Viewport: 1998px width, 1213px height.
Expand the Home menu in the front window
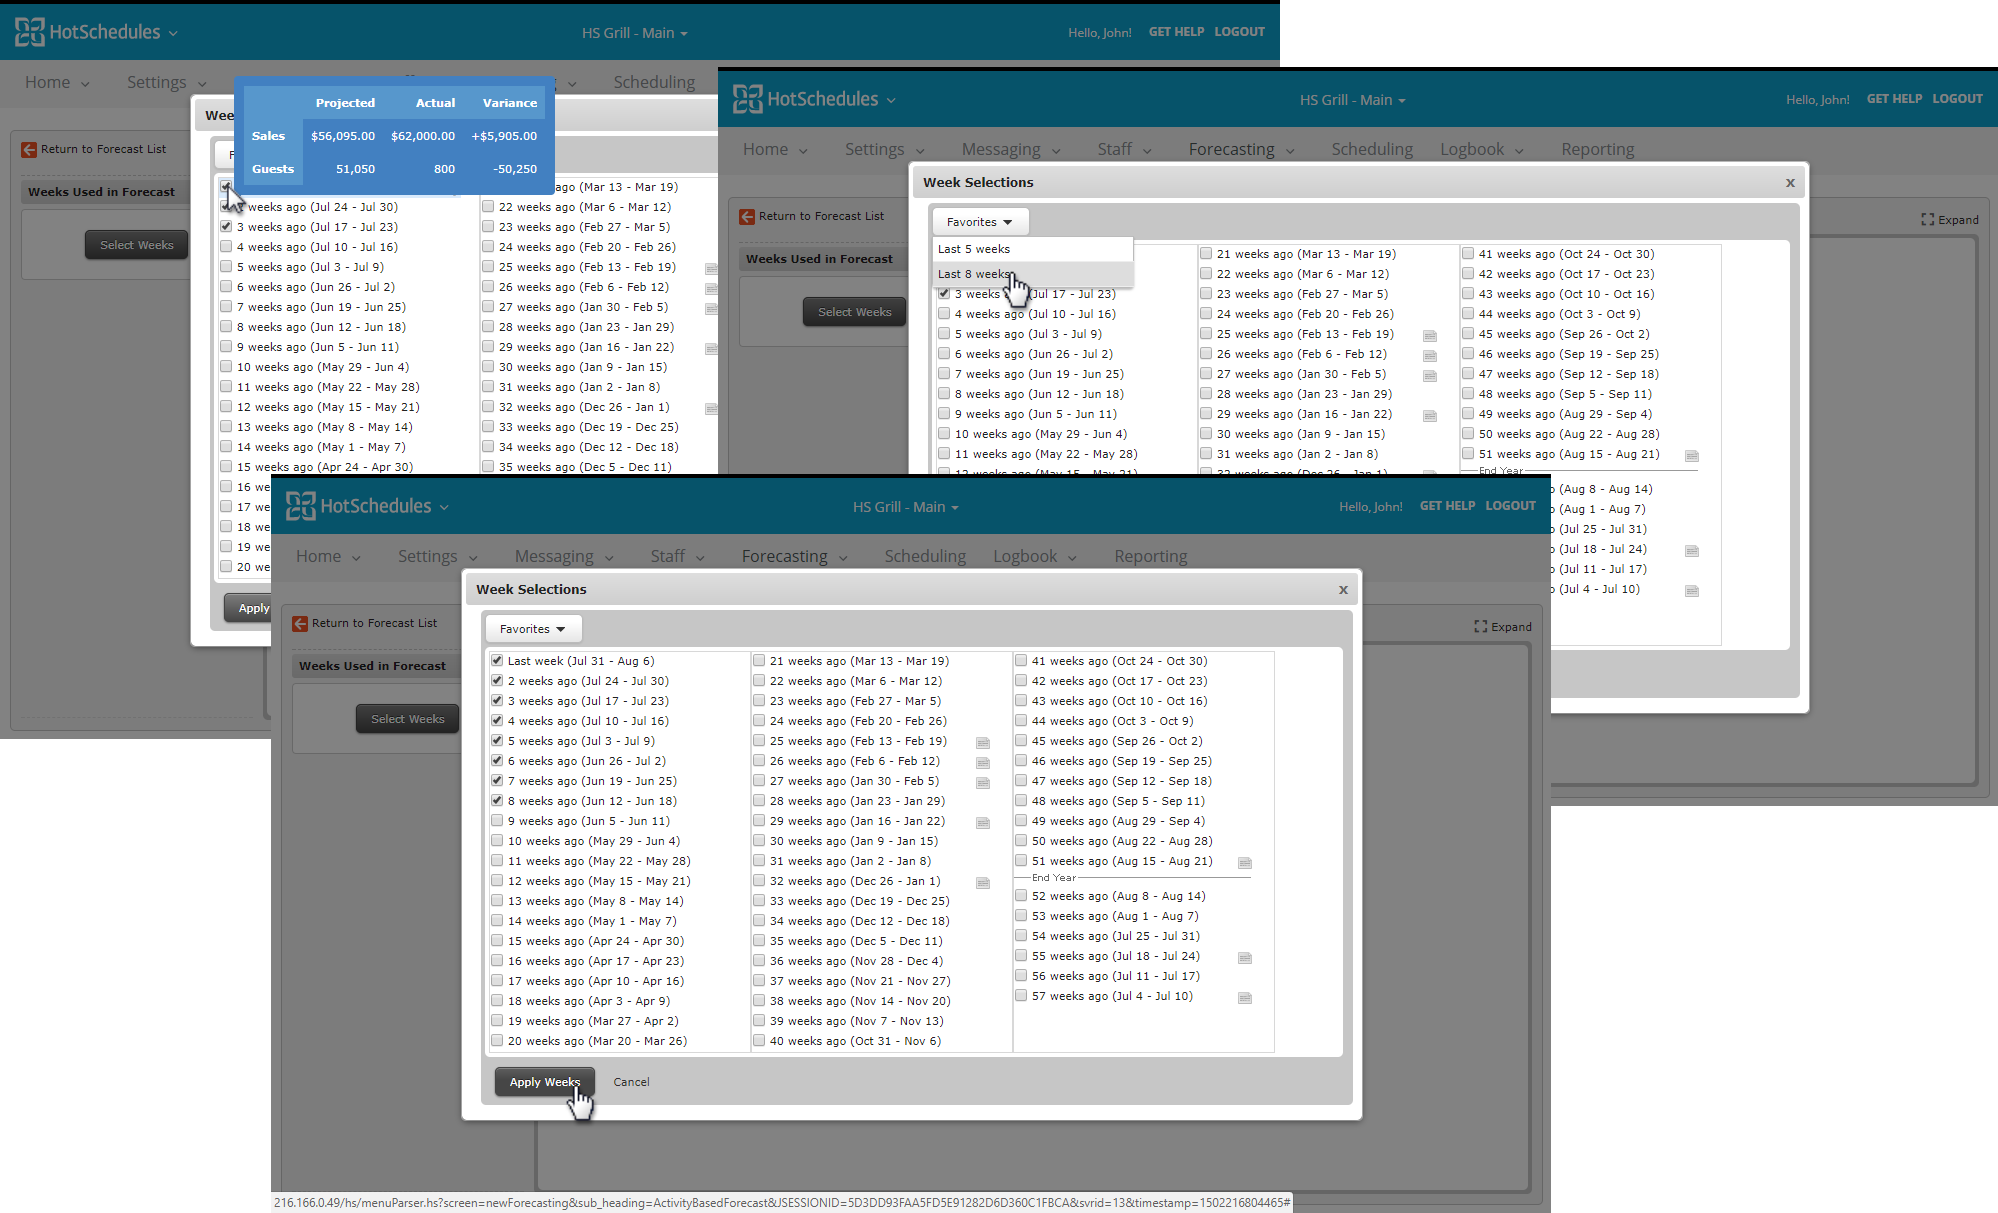coord(328,556)
